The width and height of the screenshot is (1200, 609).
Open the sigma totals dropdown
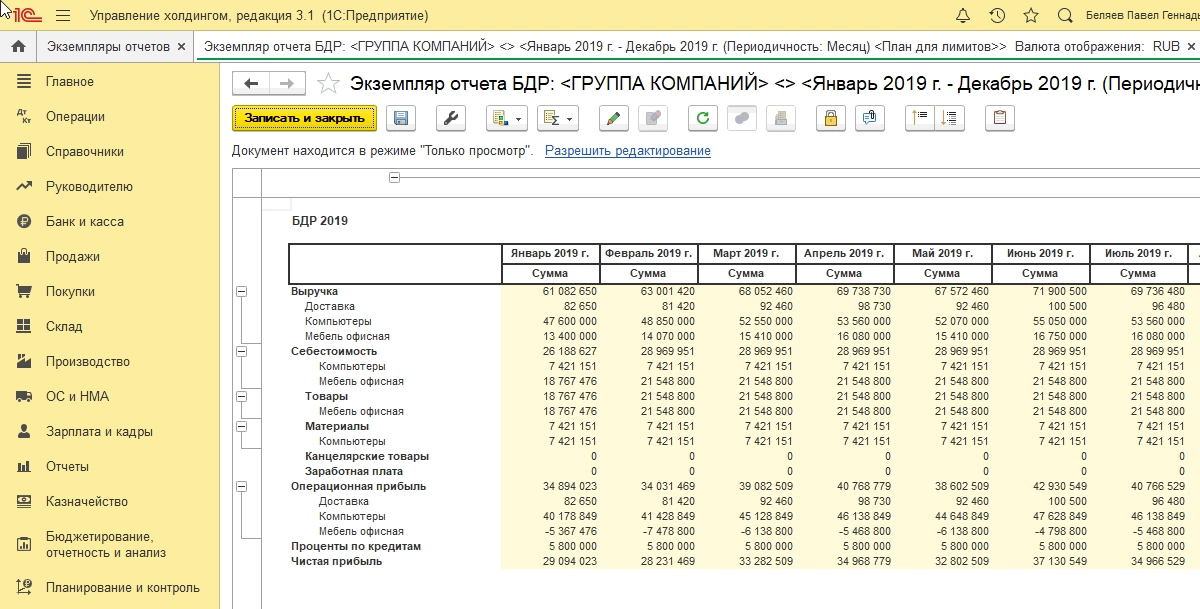pos(557,118)
